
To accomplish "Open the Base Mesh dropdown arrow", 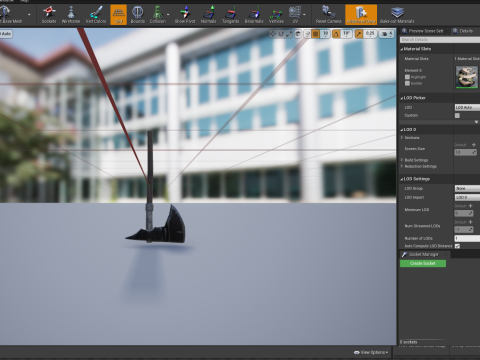I will pyautogui.click(x=29, y=15).
